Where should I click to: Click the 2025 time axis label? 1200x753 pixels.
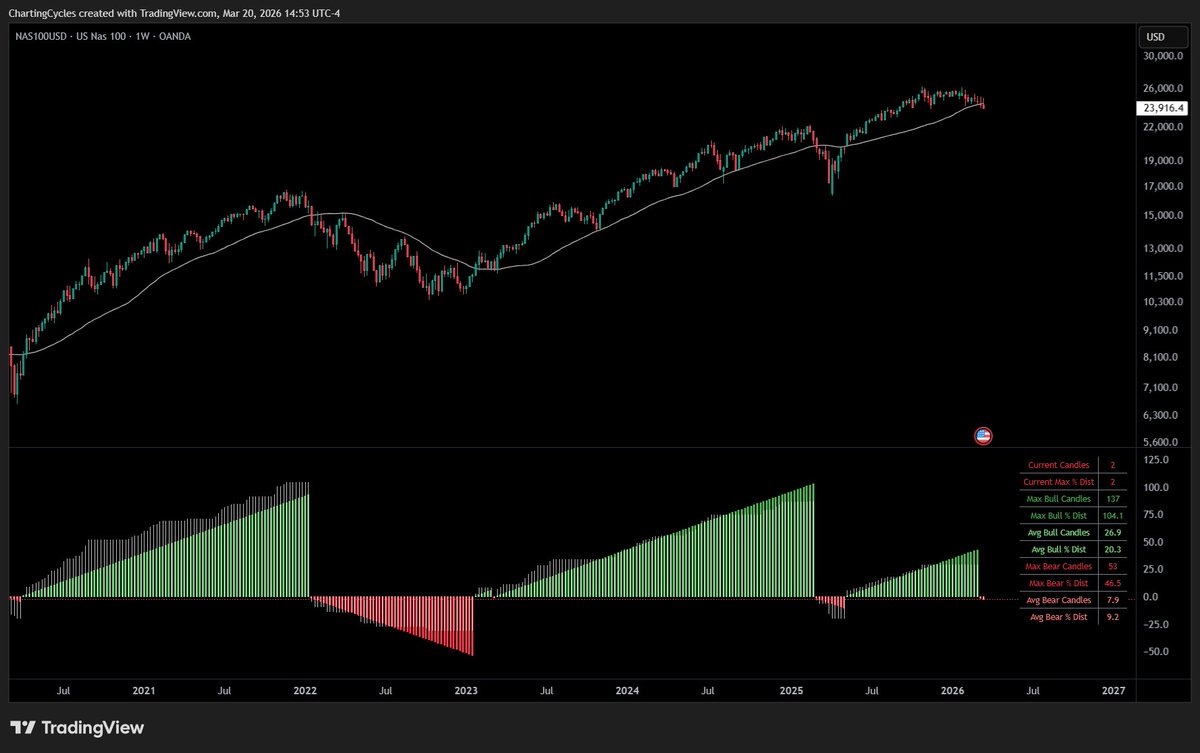[x=791, y=691]
